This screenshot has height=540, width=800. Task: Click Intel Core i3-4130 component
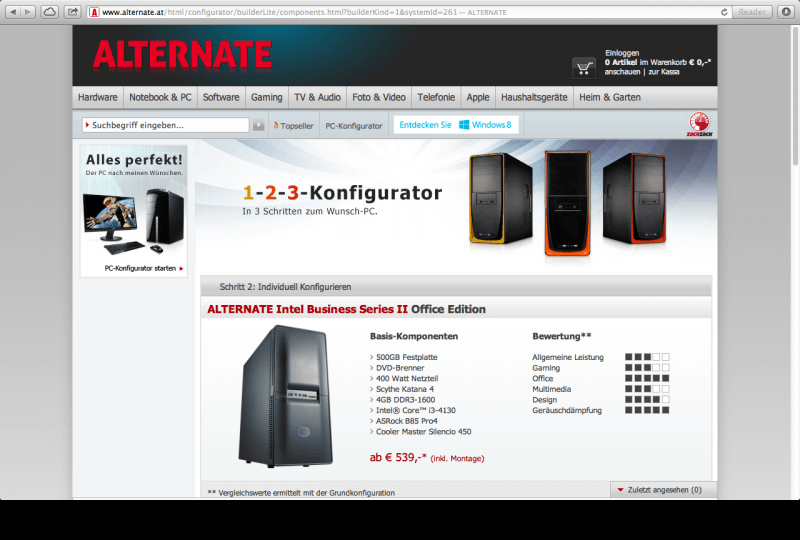coord(415,410)
